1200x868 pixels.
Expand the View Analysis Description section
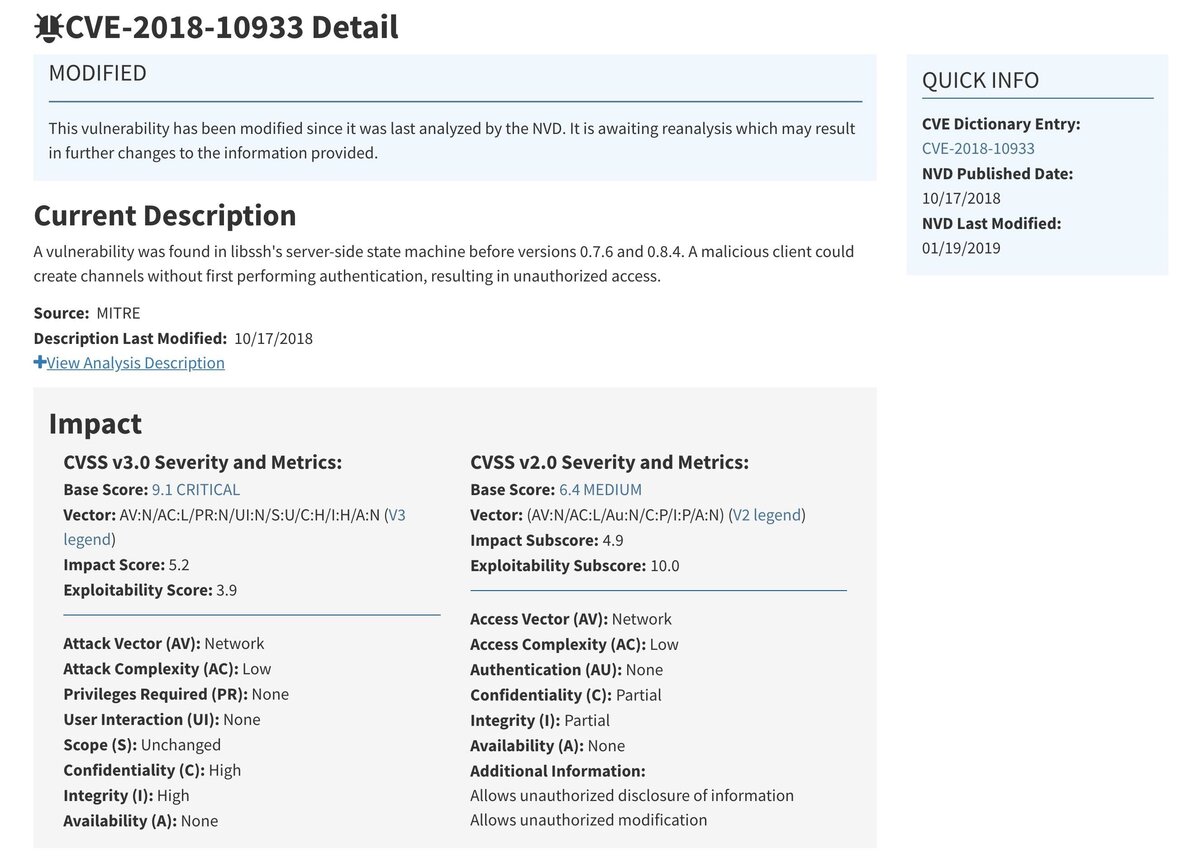[134, 362]
